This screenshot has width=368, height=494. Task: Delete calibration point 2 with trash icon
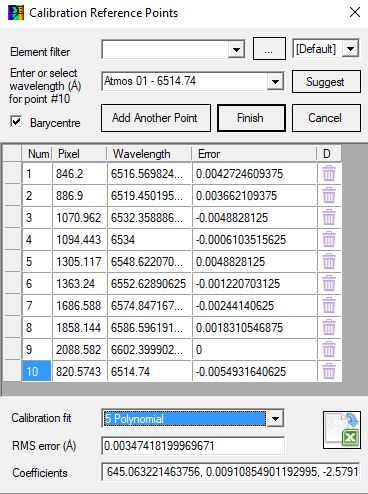tap(329, 196)
